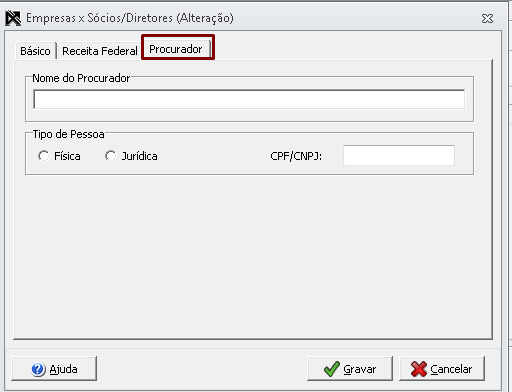Click the CPF/CNPJ field label
The height and width of the screenshot is (392, 512).
pos(296,156)
